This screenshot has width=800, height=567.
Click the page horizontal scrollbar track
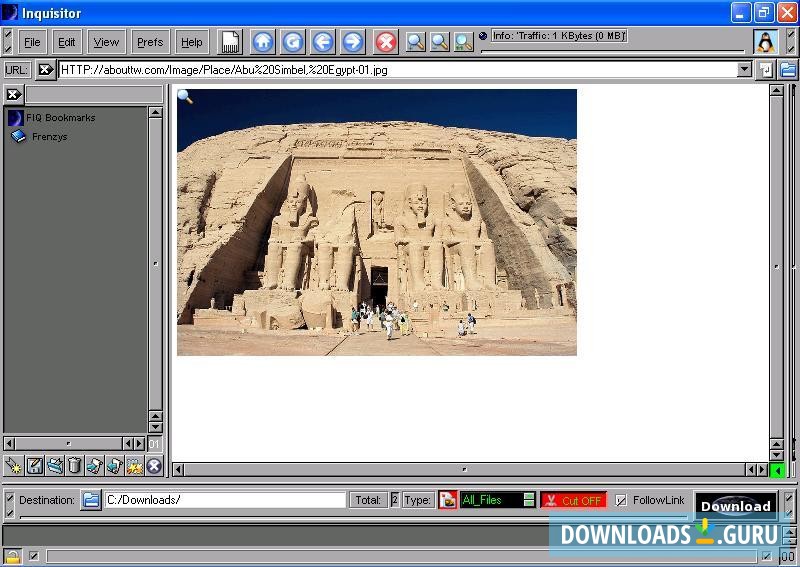pos(464,470)
